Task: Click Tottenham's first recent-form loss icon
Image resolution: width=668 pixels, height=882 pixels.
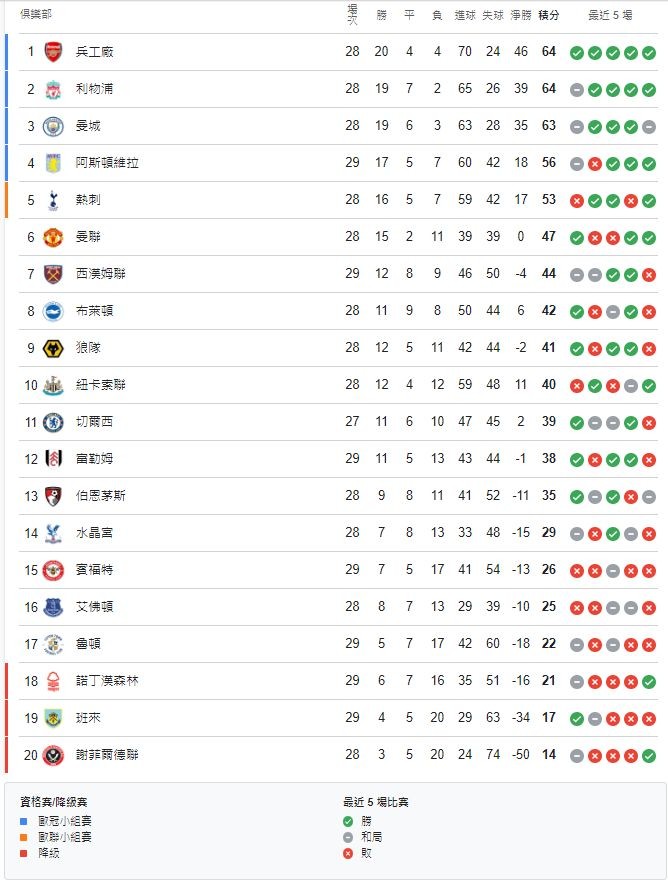Action: point(577,200)
